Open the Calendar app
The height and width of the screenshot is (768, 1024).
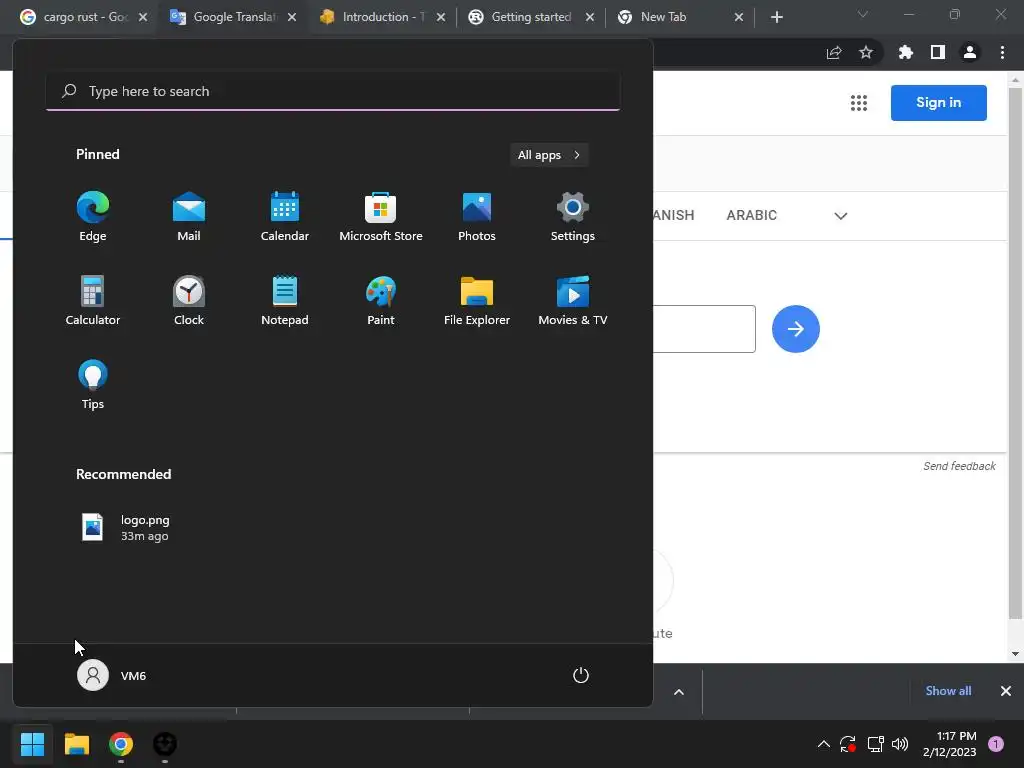tap(285, 217)
